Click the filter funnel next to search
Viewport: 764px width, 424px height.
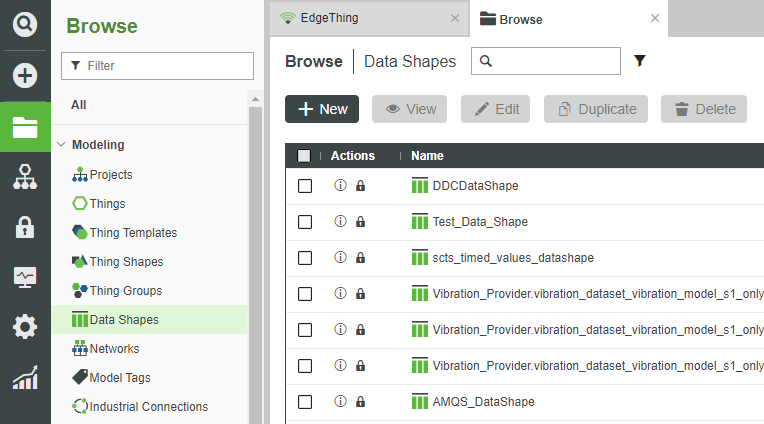click(640, 61)
